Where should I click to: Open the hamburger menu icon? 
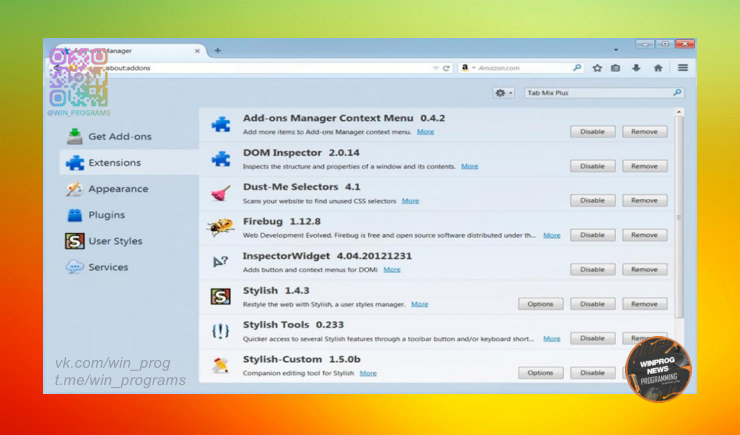pyautogui.click(x=682, y=68)
